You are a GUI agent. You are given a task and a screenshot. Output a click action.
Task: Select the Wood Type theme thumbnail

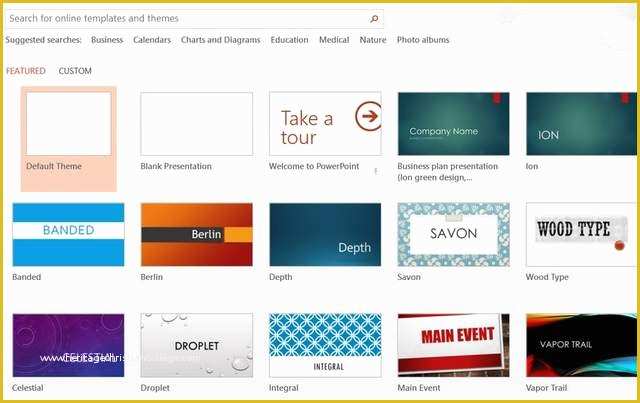pyautogui.click(x=581, y=235)
